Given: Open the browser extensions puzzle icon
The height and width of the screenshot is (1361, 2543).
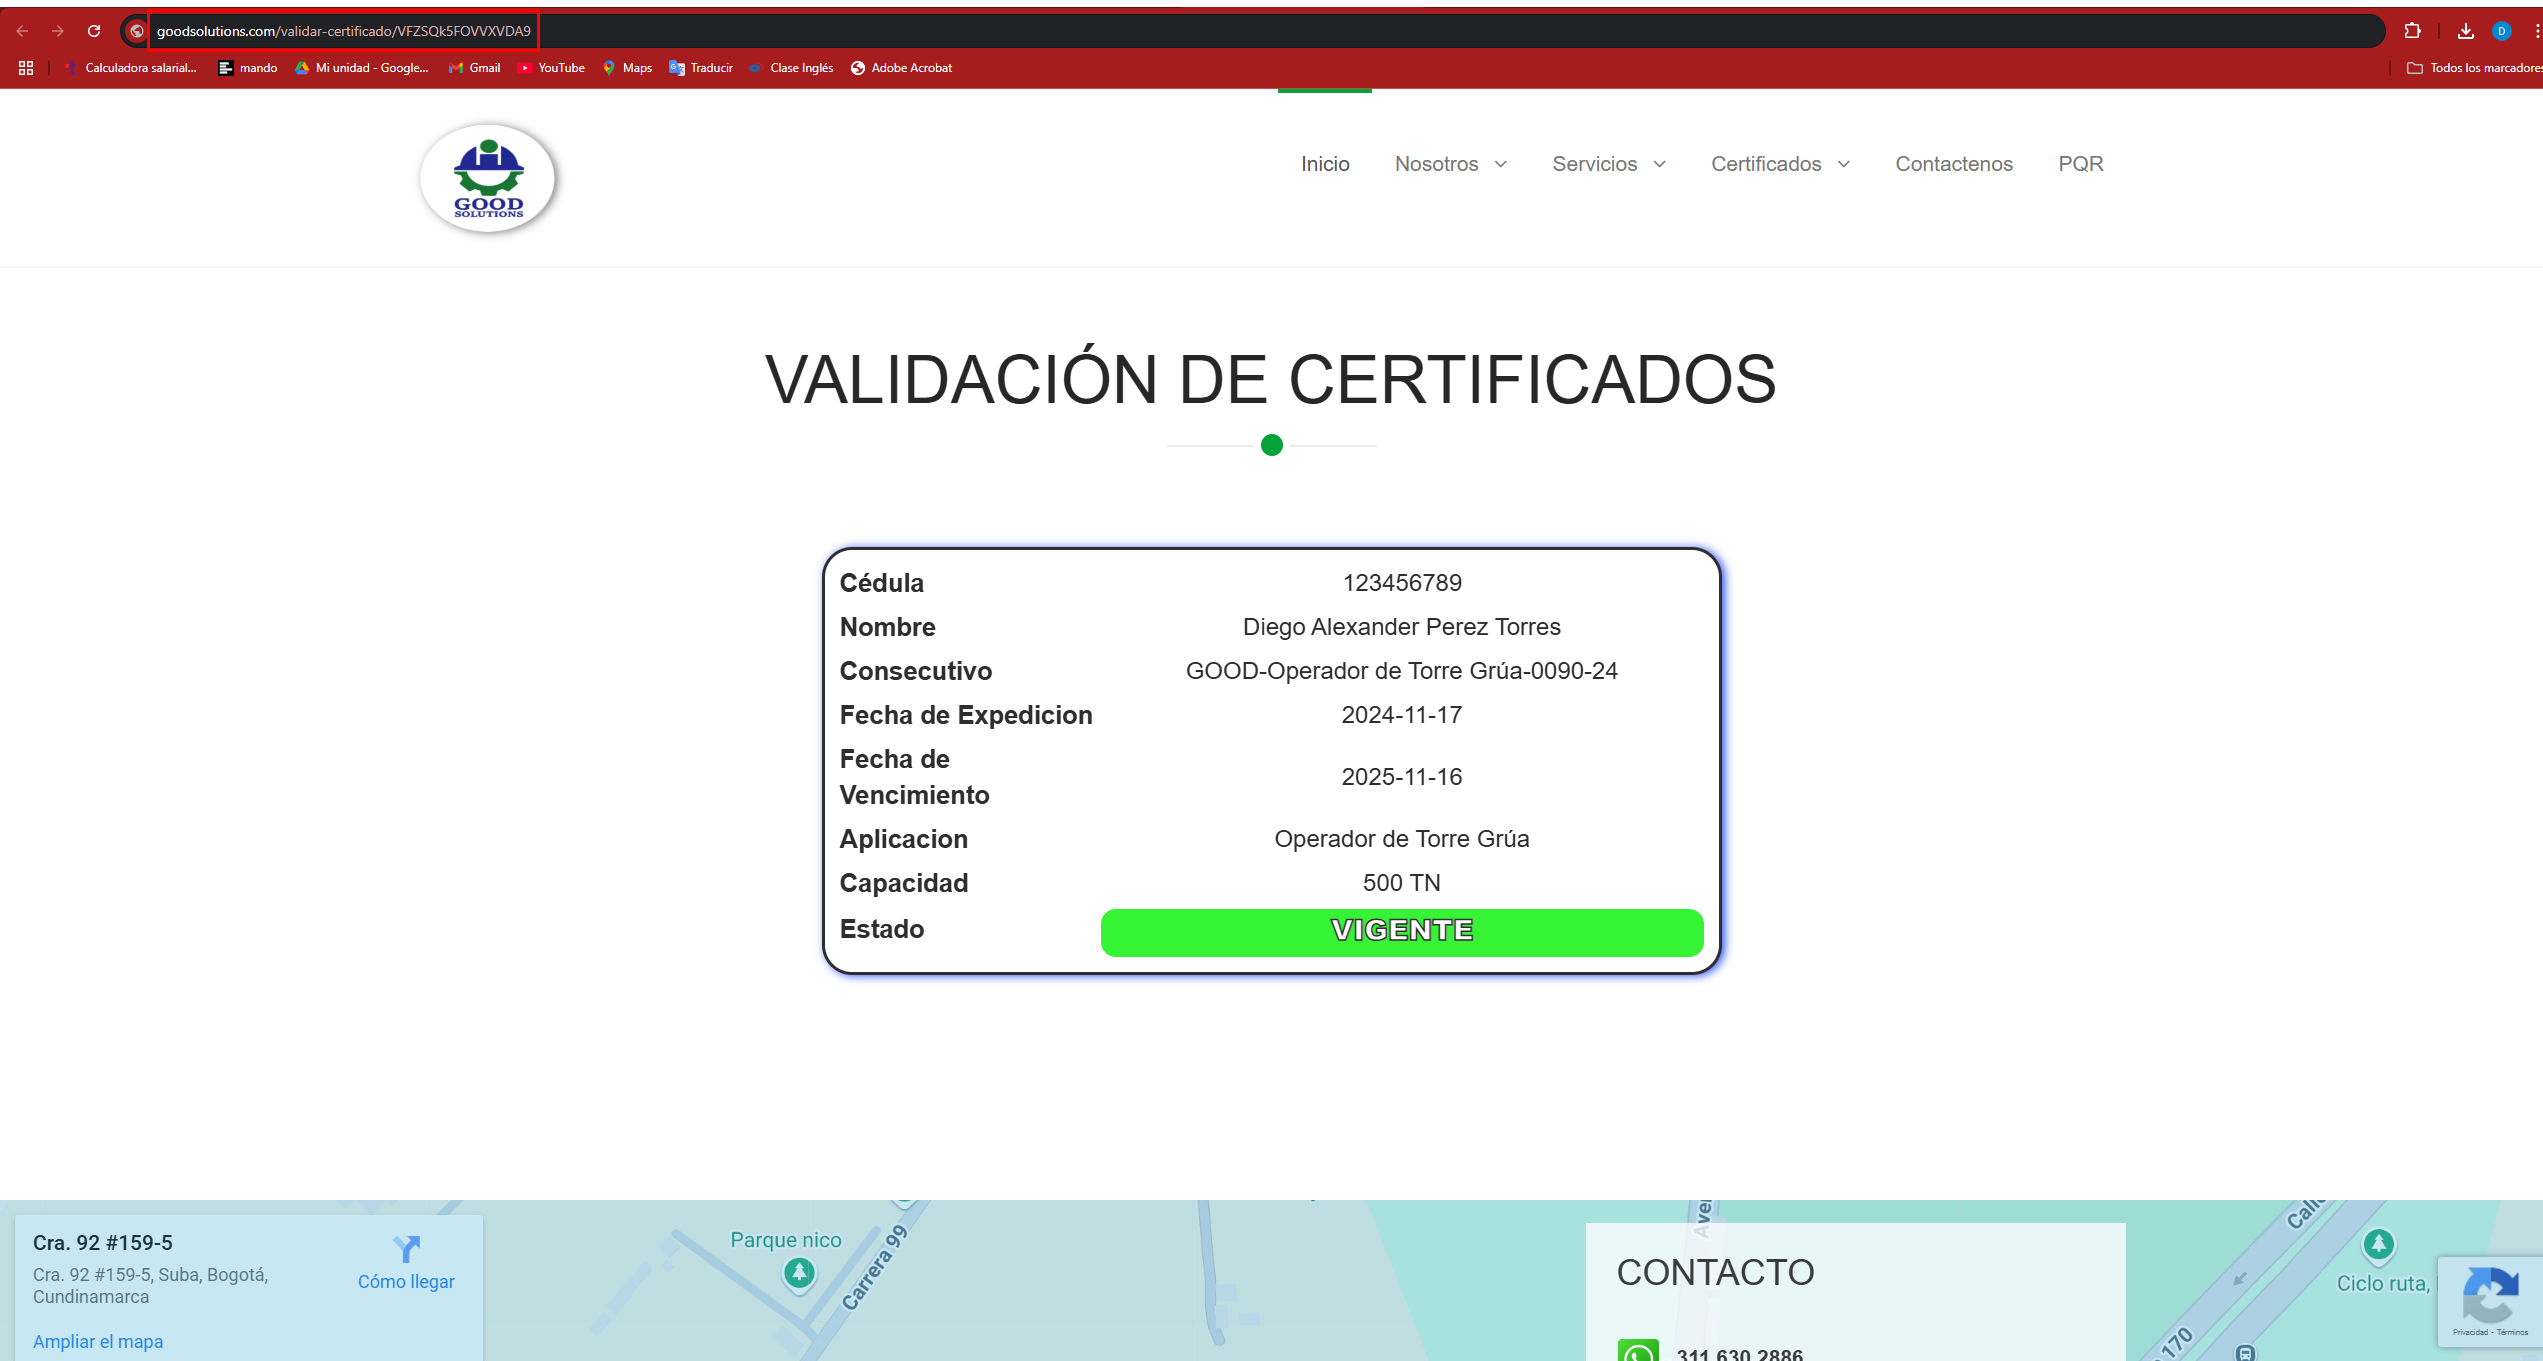Looking at the screenshot, I should pyautogui.click(x=2412, y=31).
